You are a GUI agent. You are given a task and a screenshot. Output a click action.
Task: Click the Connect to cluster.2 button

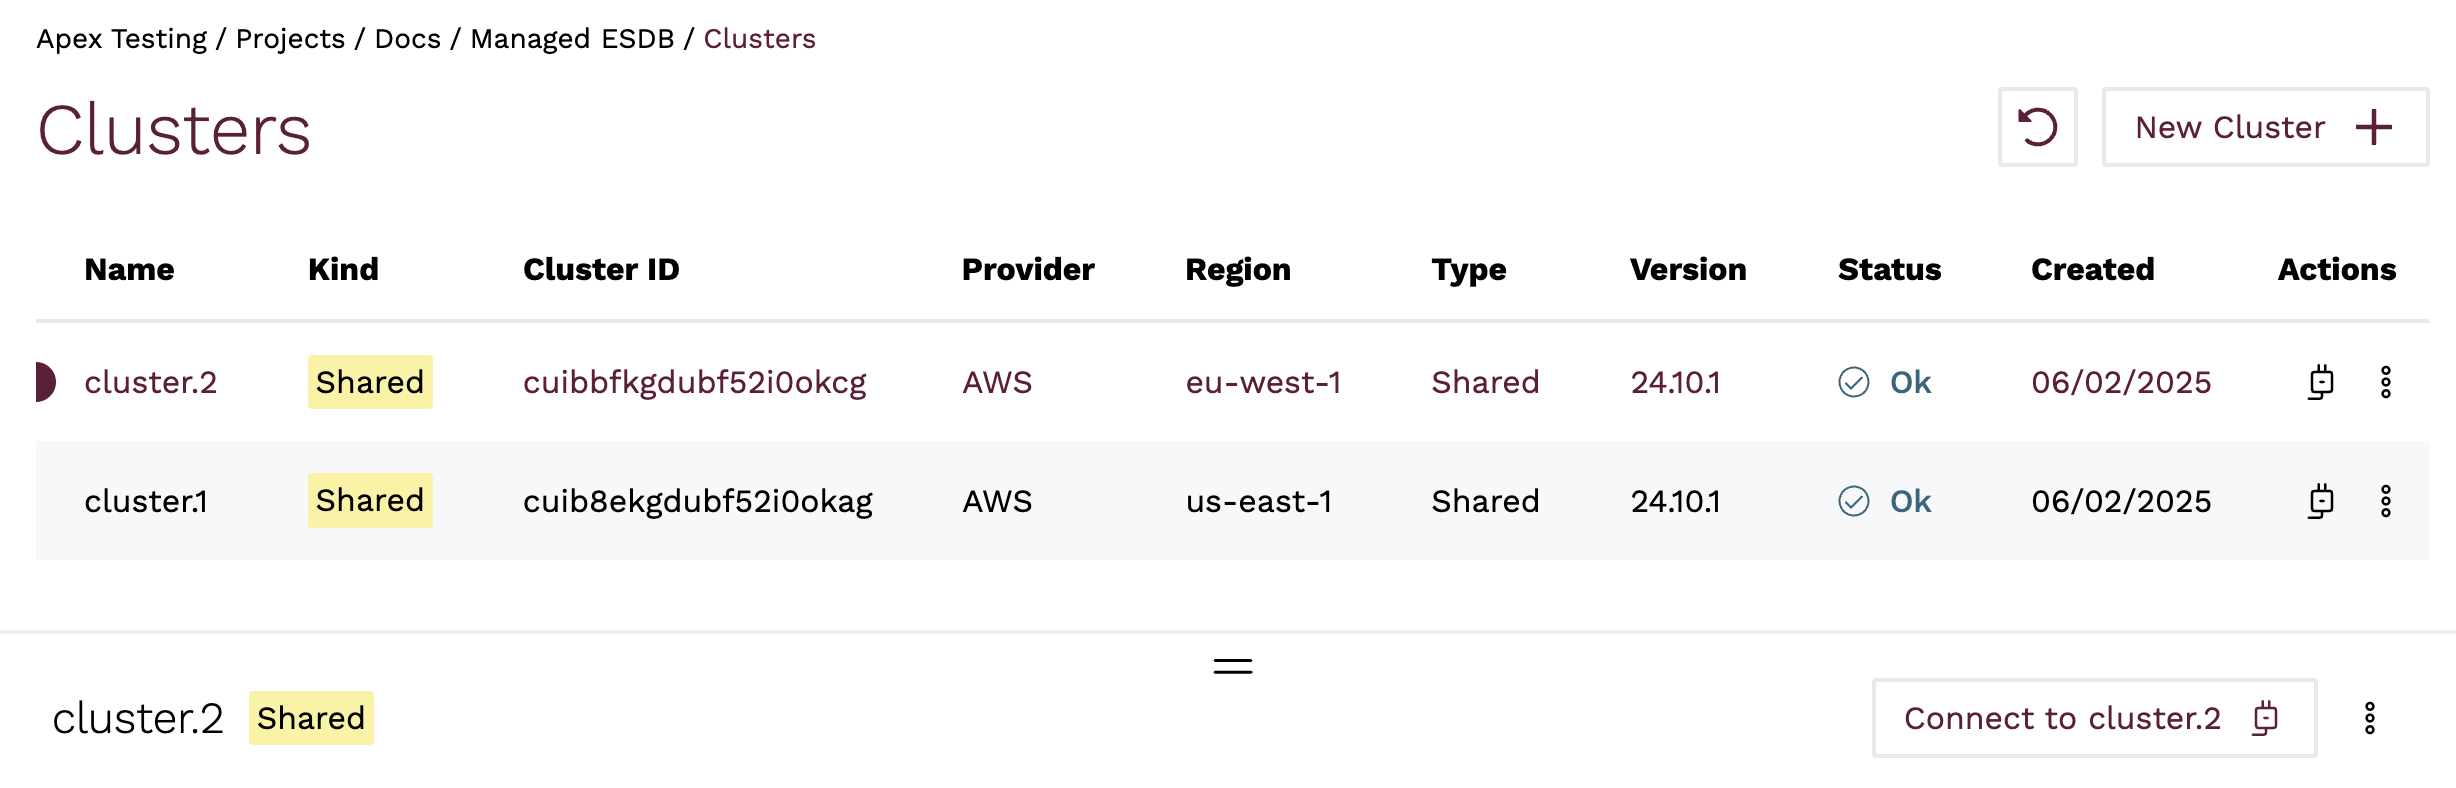tap(2093, 718)
